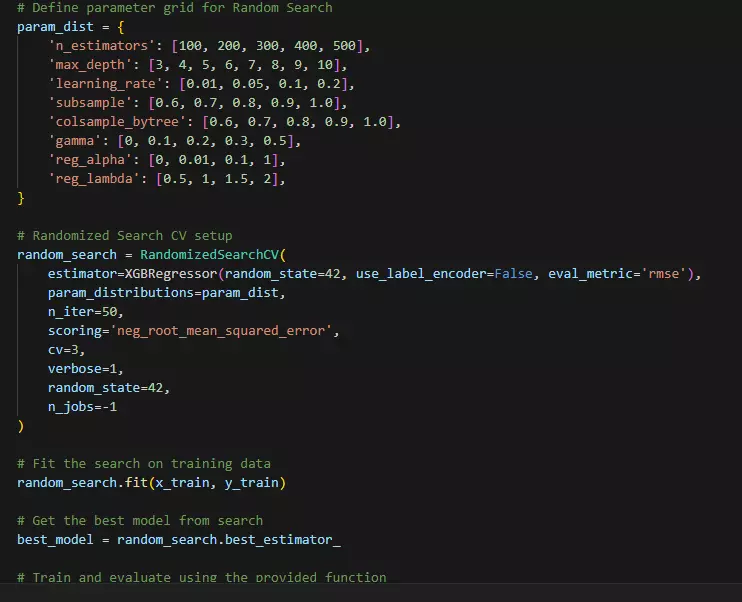Screen dimensions: 742x602
Task: Click the comment "# Train and evaluate using the provided function"
Action: [x=202, y=577]
